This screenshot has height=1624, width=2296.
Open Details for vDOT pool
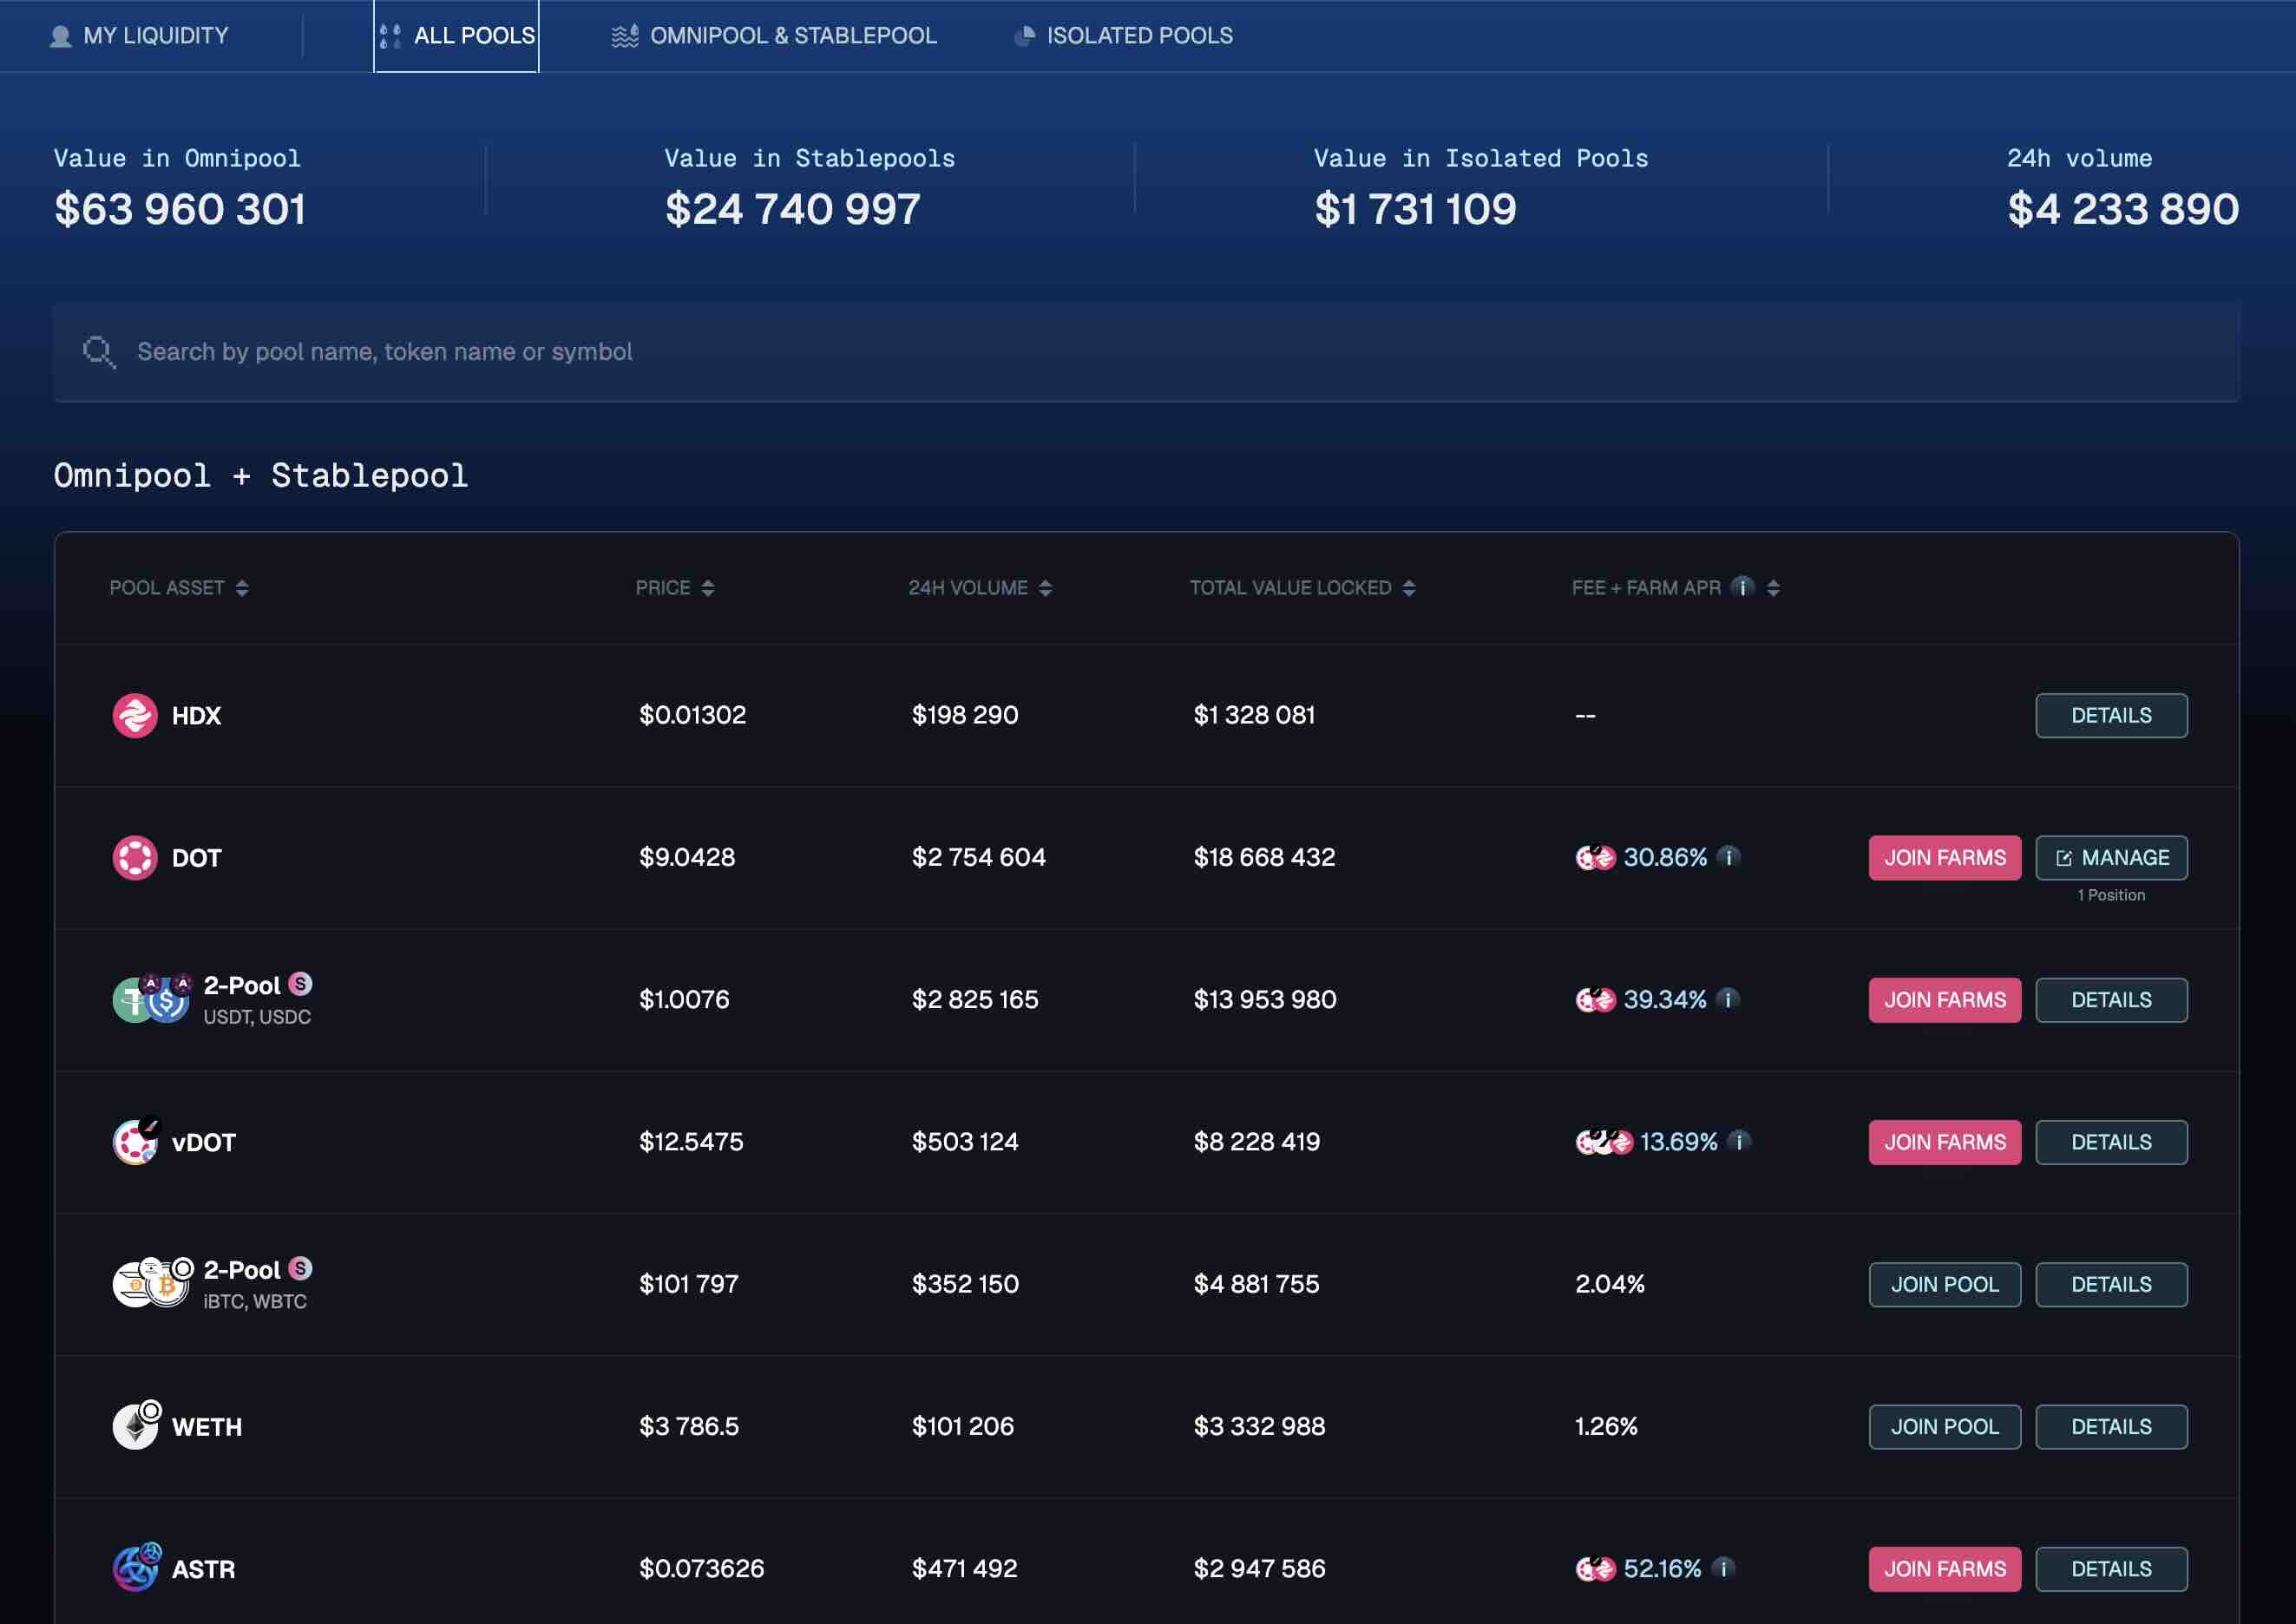click(2111, 1142)
